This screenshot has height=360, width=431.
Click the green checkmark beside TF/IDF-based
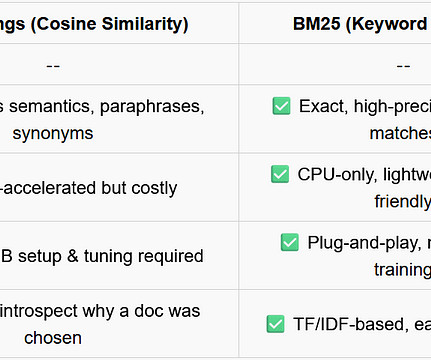pyautogui.click(x=276, y=324)
